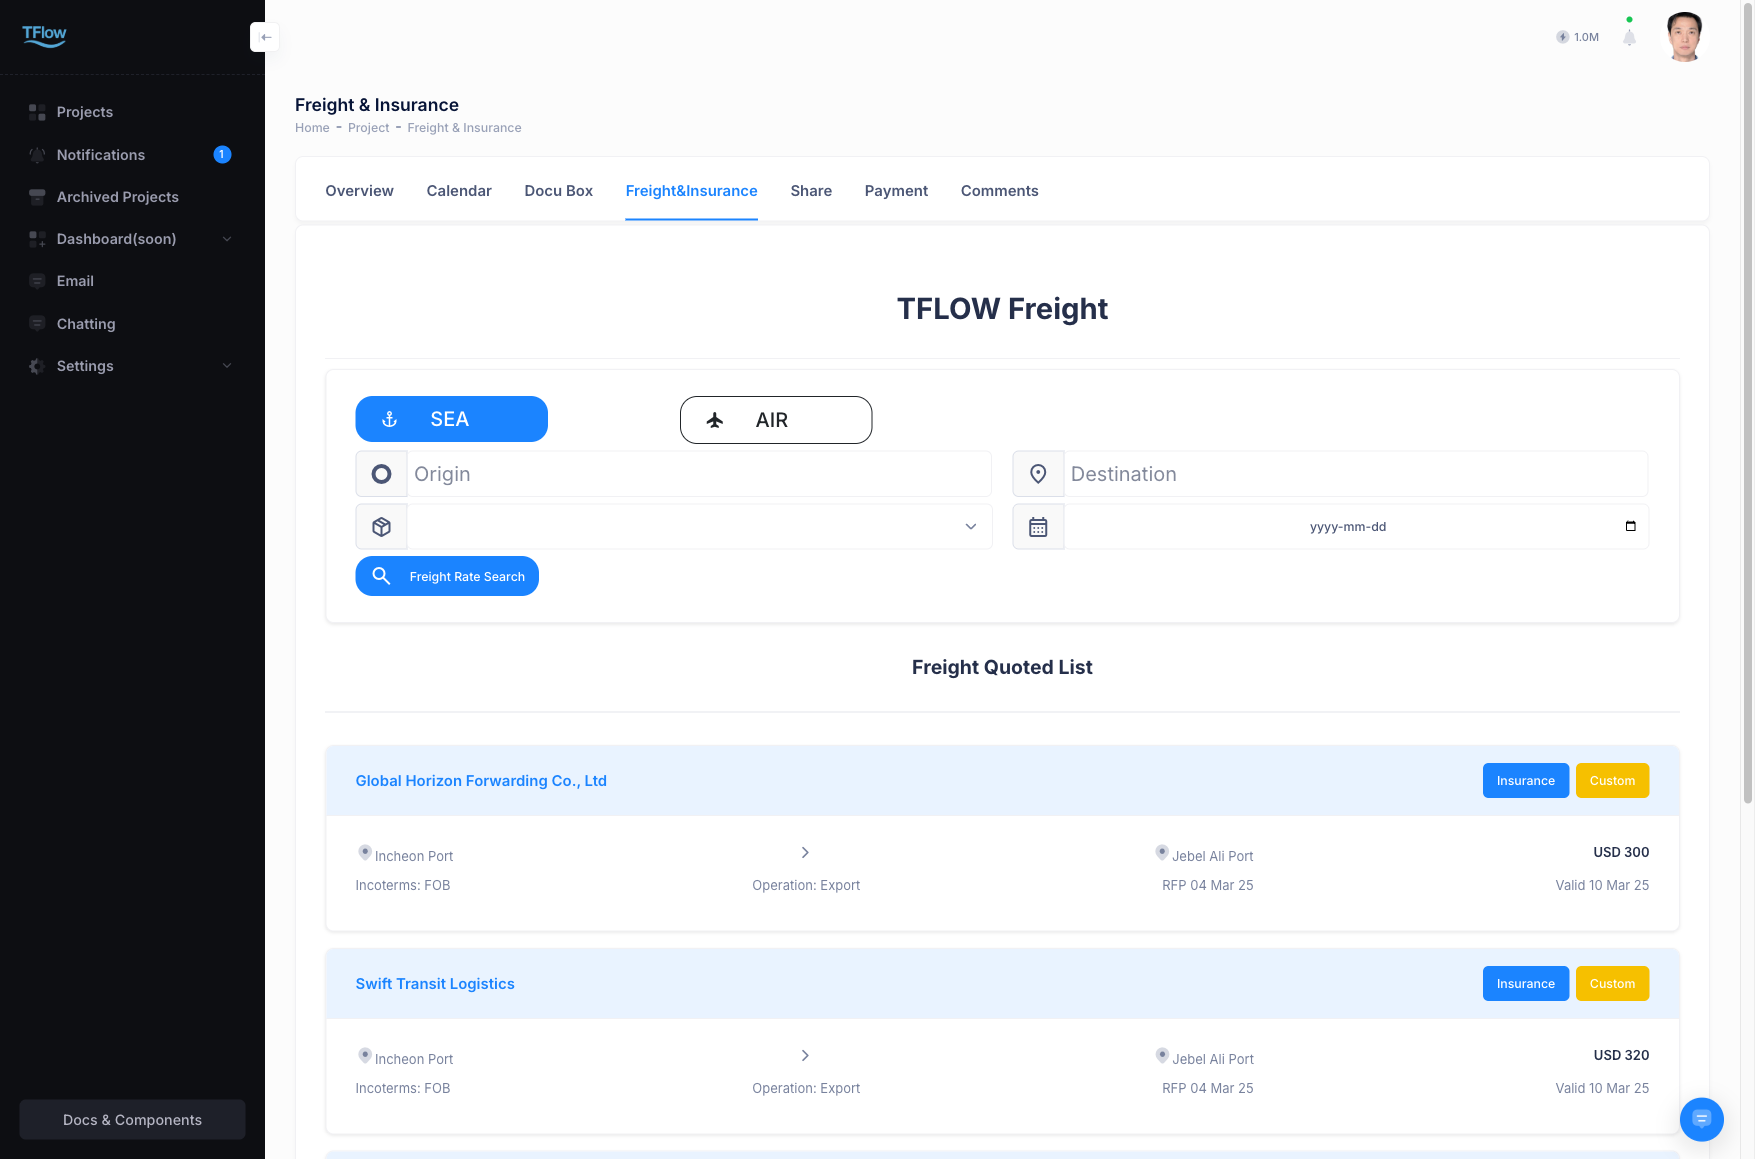
Task: Go to Home breadcrumb
Action: [x=312, y=128]
